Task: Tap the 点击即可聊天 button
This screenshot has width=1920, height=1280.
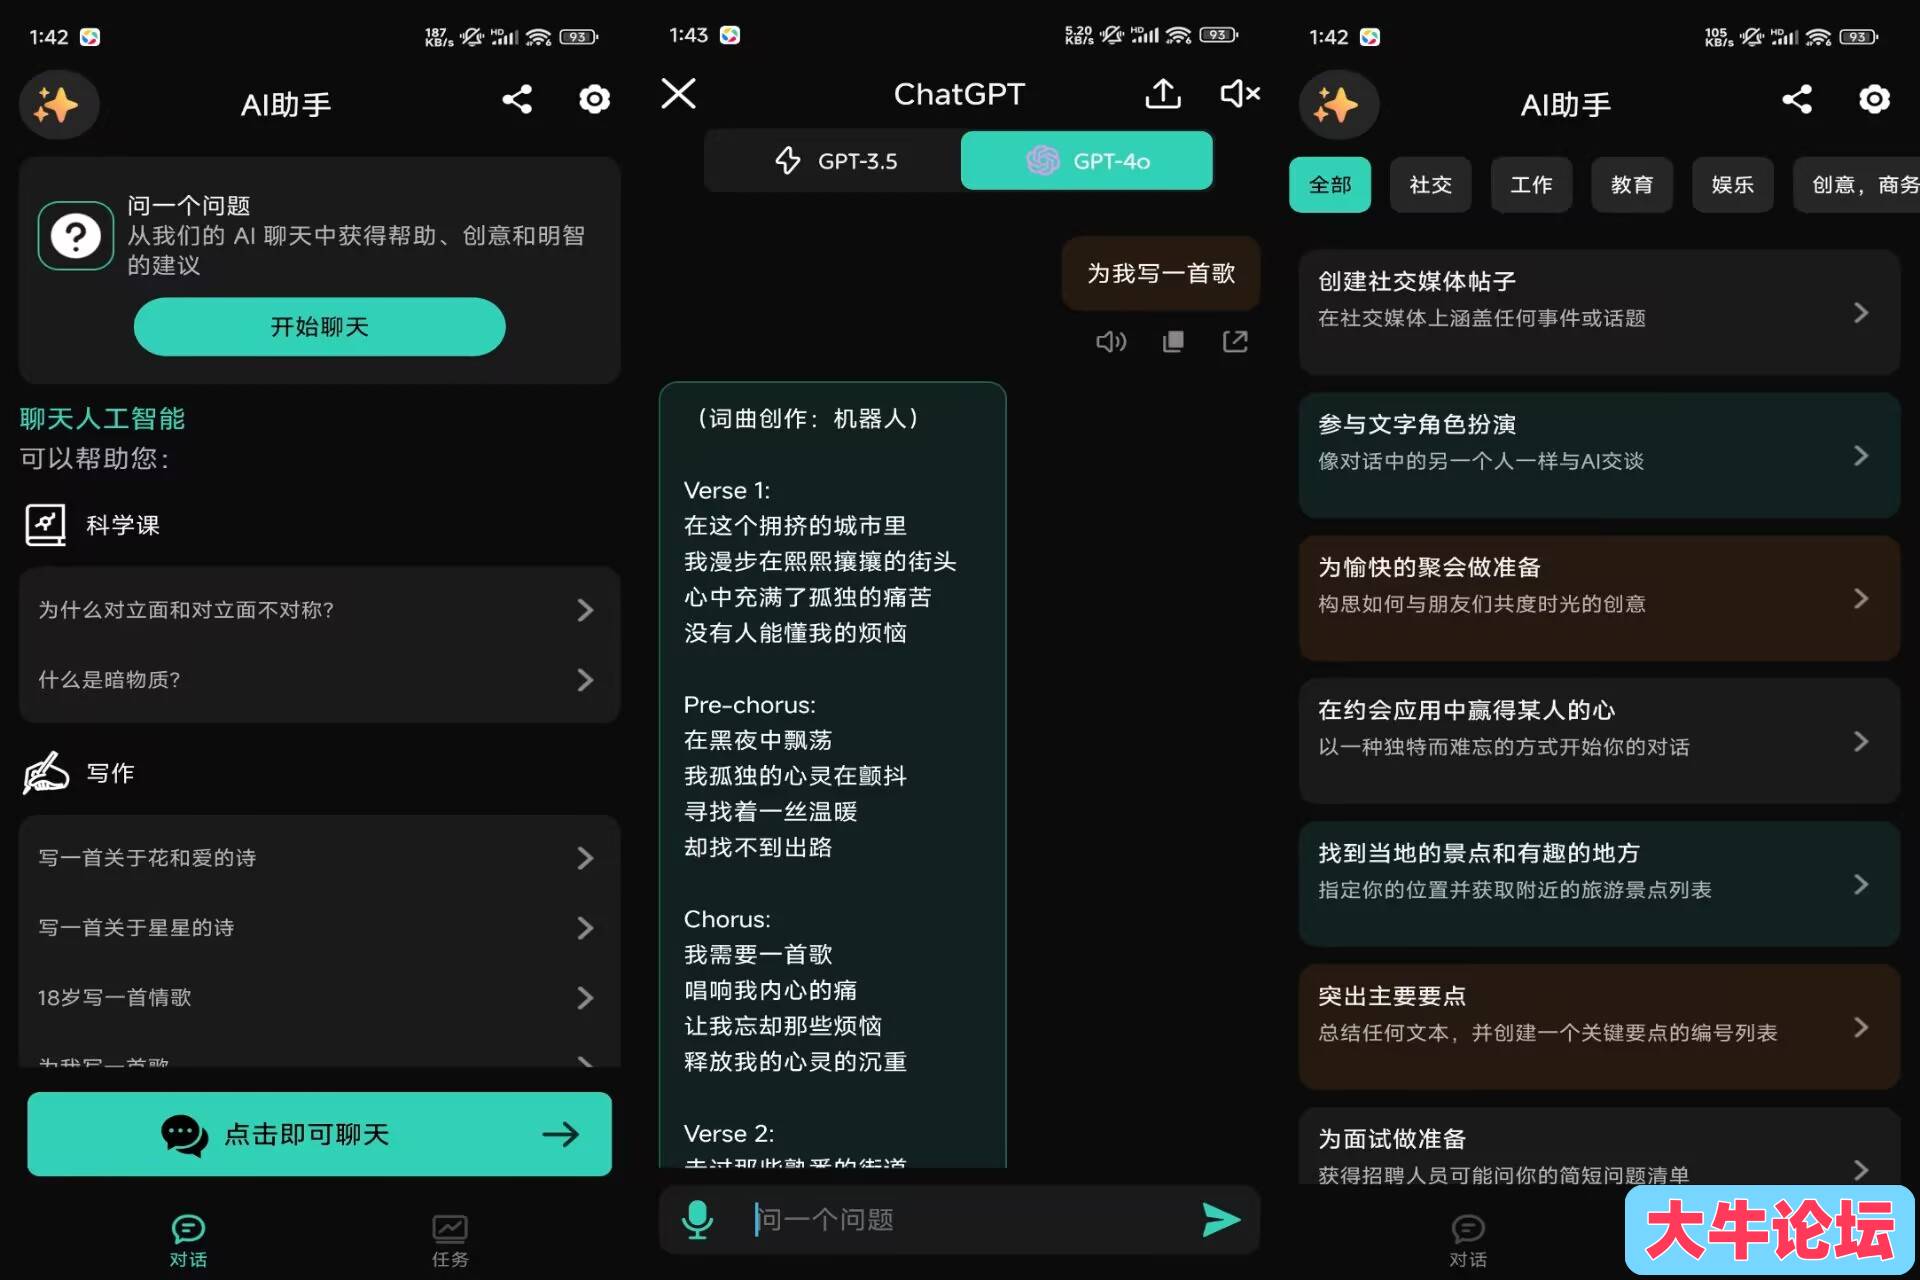Action: [320, 1134]
